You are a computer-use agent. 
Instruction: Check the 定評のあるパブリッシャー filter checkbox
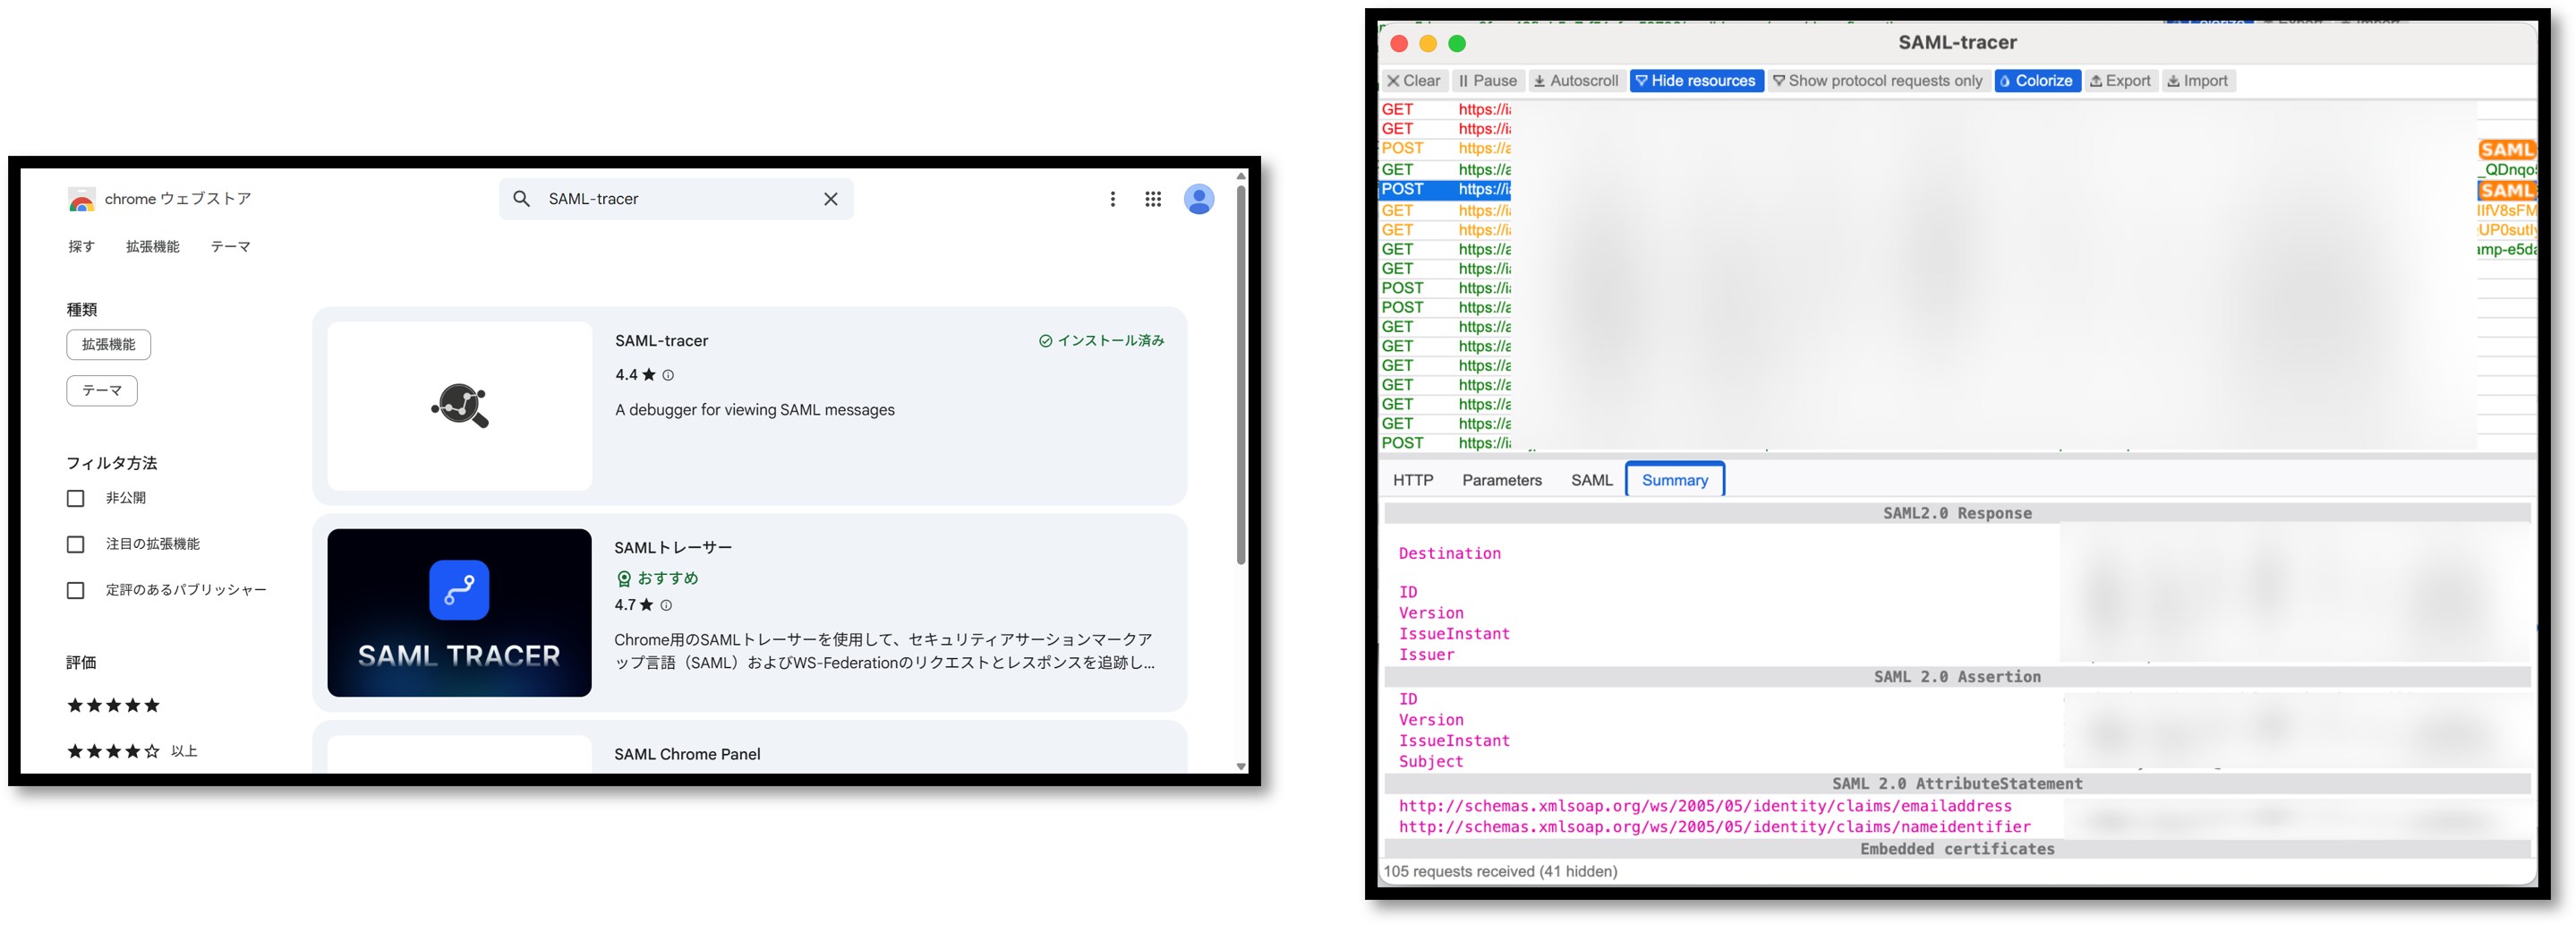75,590
